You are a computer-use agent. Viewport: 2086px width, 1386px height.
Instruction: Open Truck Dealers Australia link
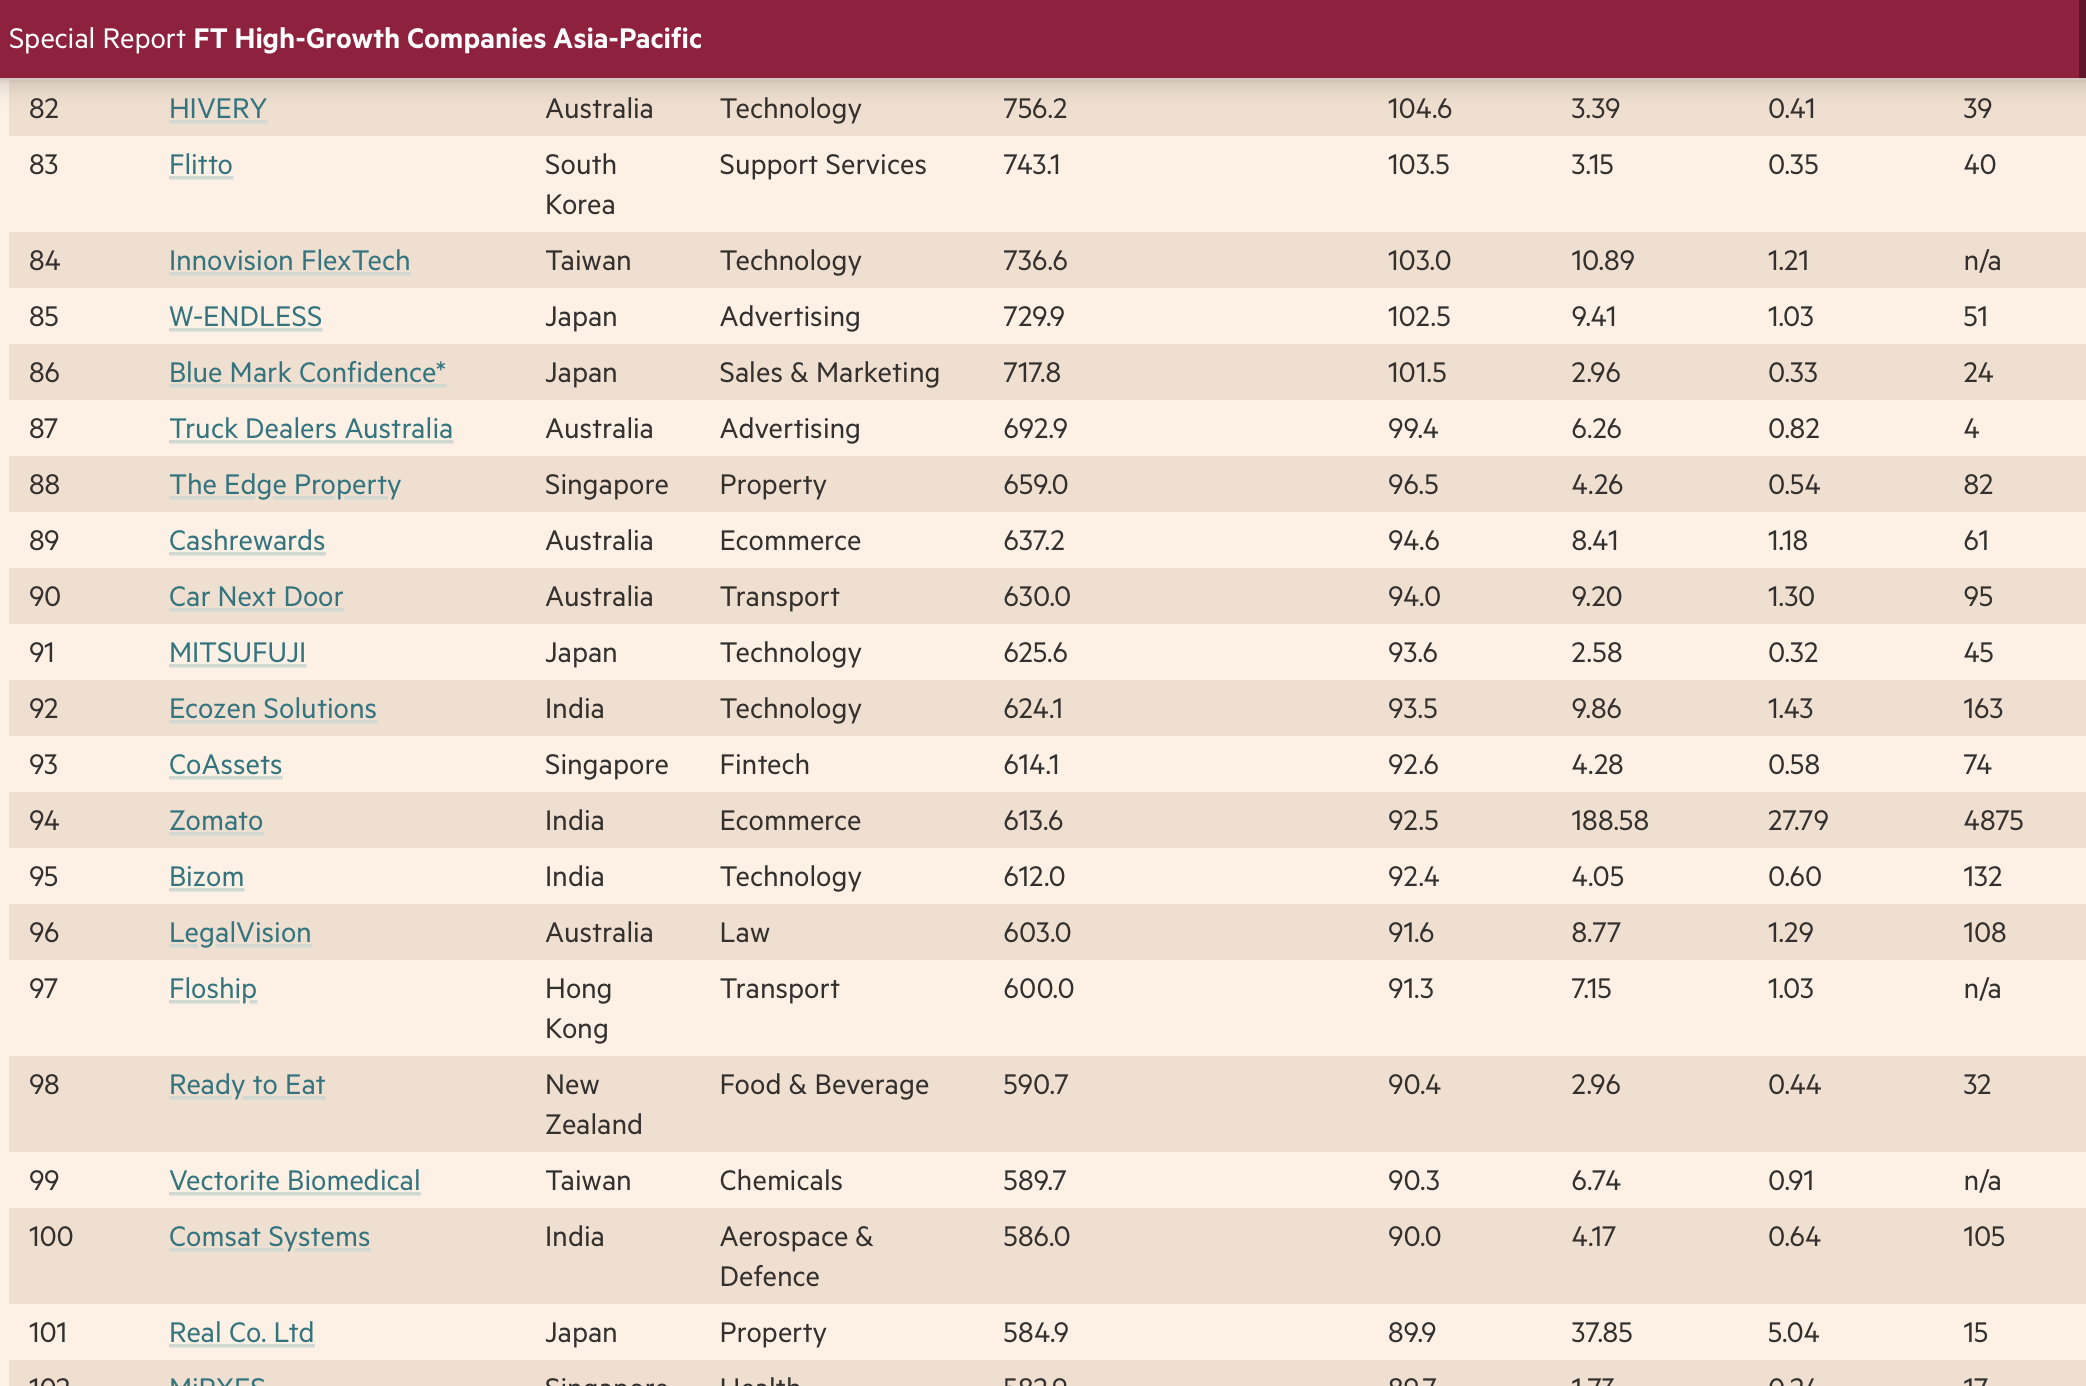click(310, 428)
